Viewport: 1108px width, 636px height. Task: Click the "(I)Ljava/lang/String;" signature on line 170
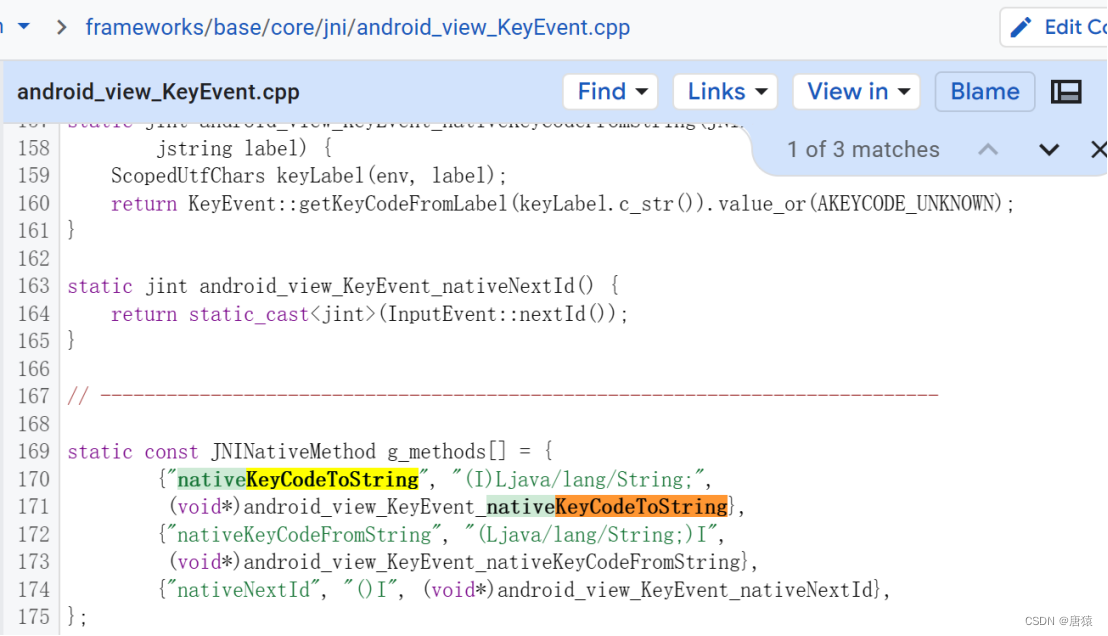click(x=579, y=479)
